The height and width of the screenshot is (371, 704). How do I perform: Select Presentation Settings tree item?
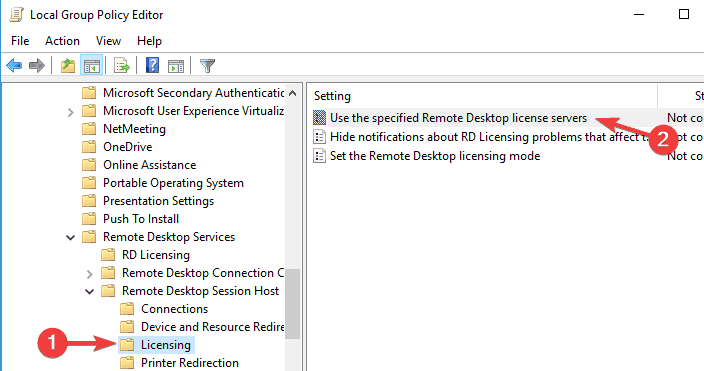click(158, 201)
